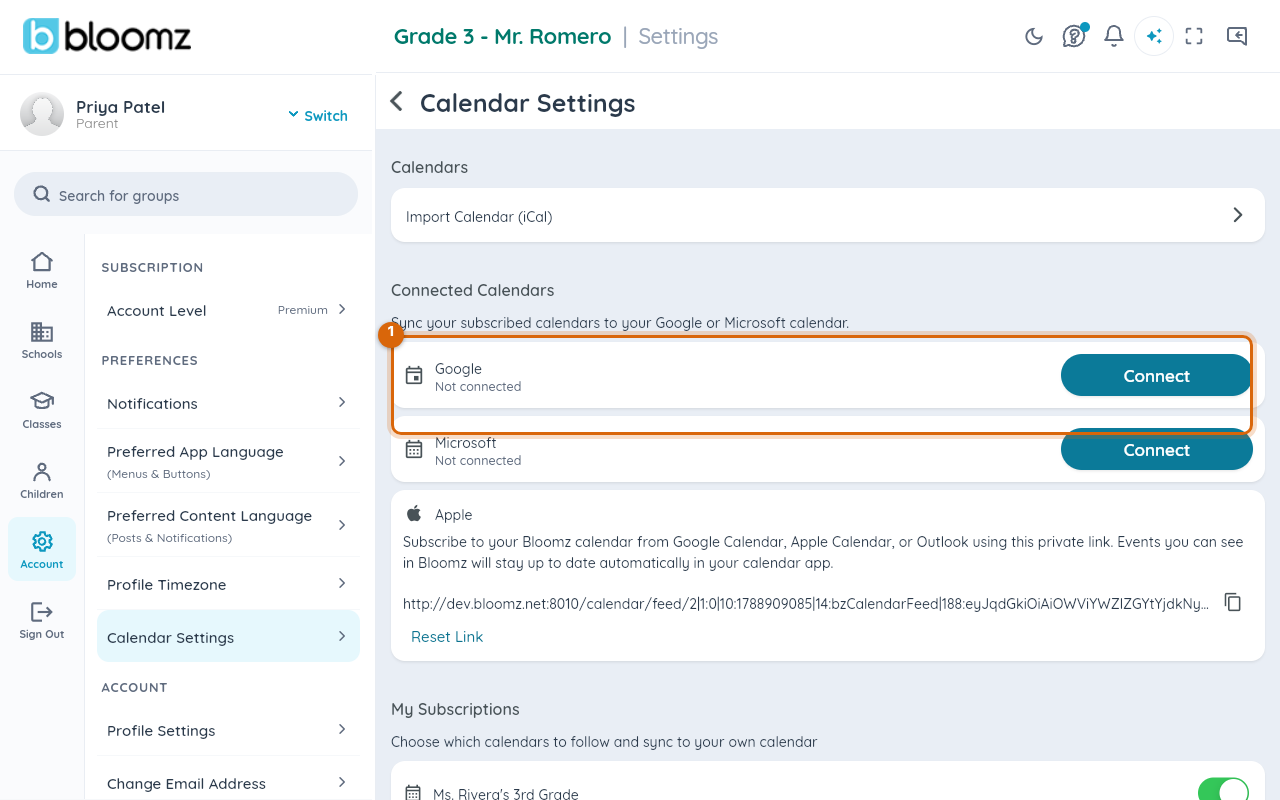Click the Microsoft calendar icon

click(x=414, y=450)
